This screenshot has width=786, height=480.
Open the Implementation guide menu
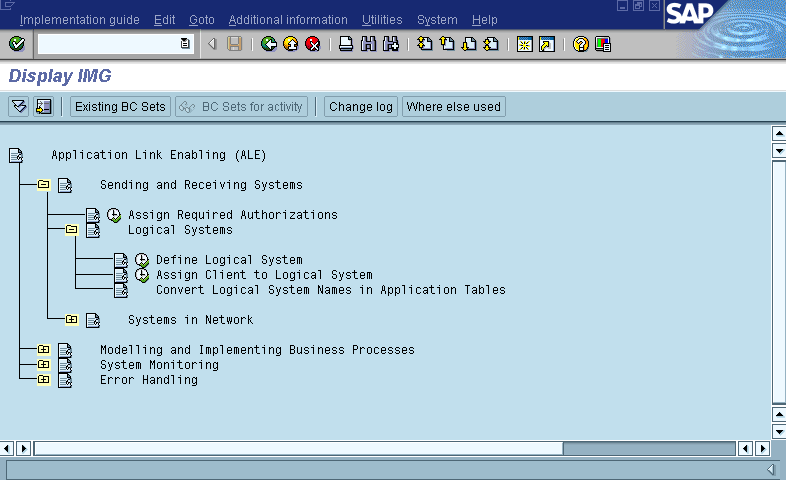[x=80, y=20]
